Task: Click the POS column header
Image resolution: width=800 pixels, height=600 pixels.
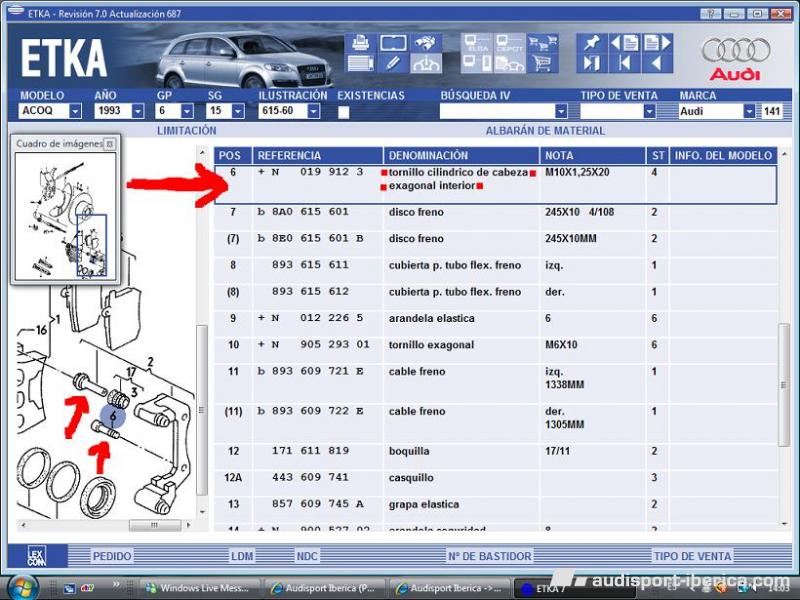Action: 233,156
